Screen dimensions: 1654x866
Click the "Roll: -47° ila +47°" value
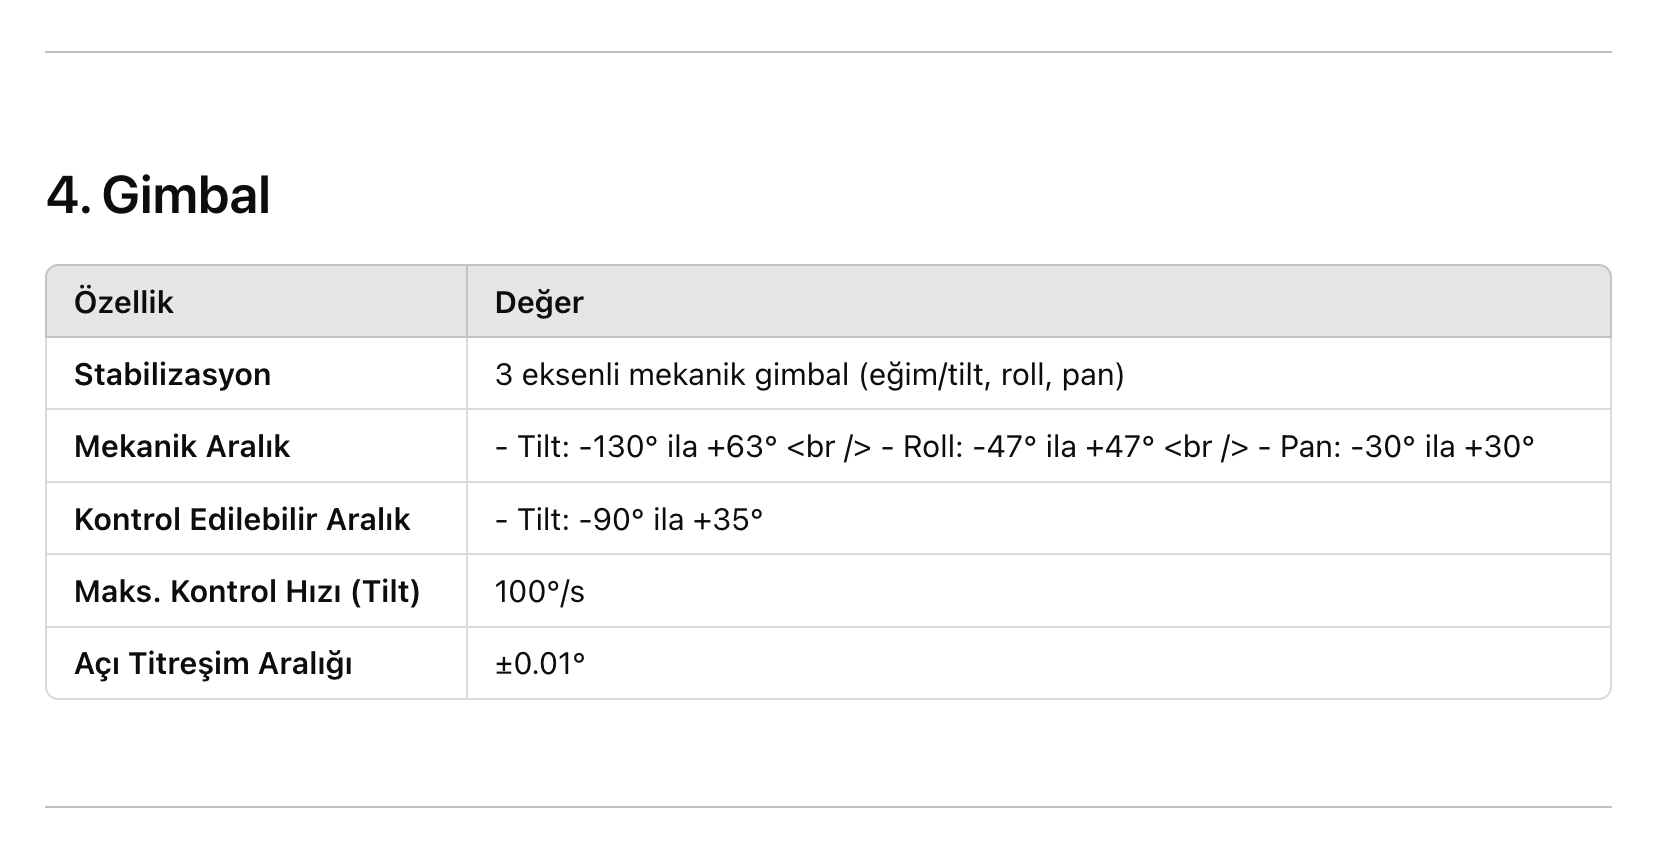[1028, 446]
